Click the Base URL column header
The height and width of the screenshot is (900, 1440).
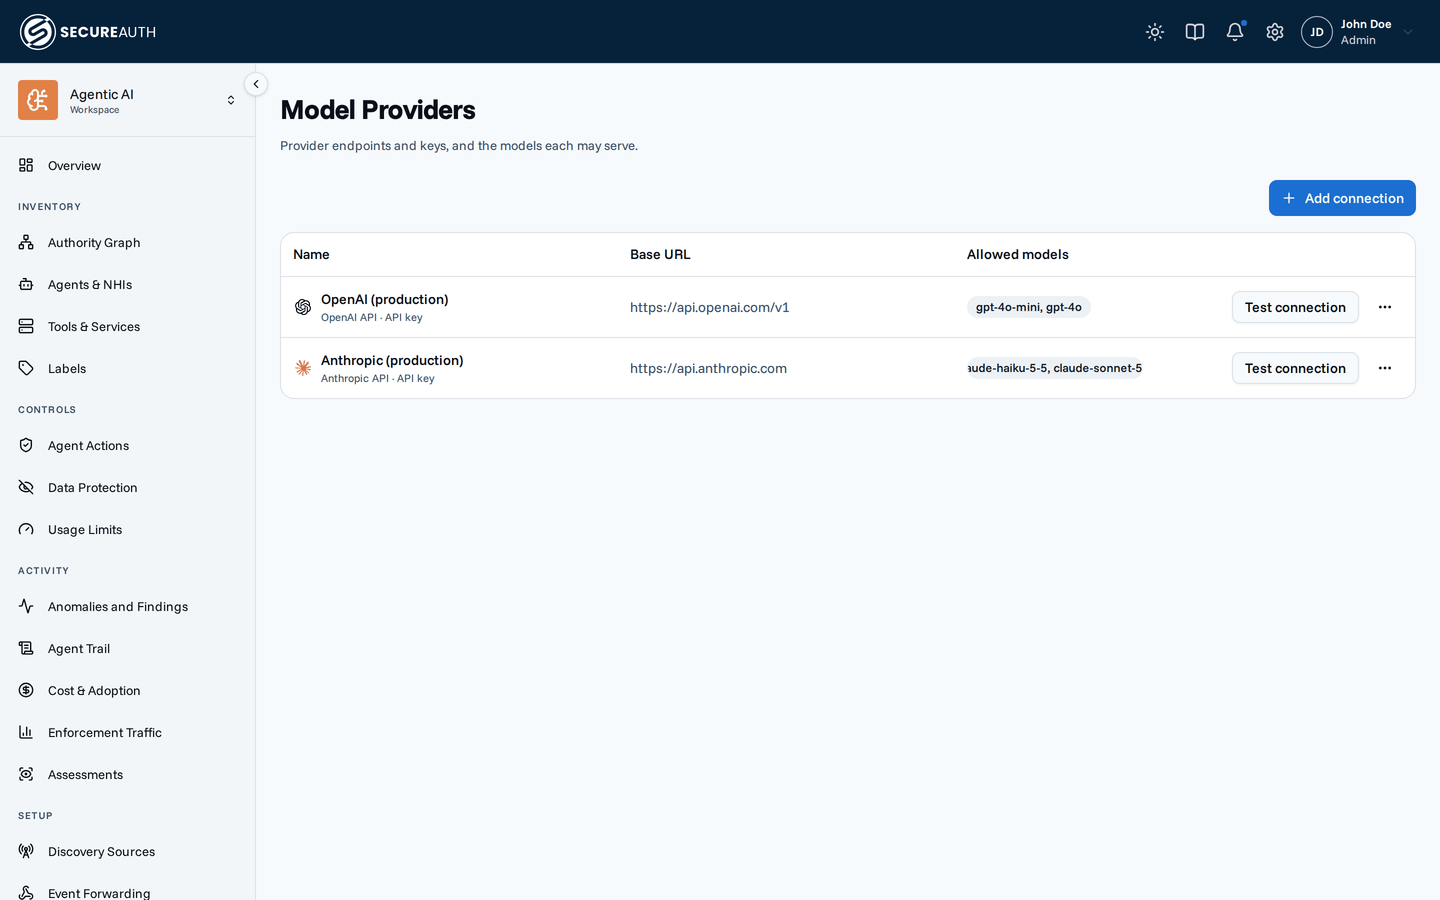coord(660,255)
